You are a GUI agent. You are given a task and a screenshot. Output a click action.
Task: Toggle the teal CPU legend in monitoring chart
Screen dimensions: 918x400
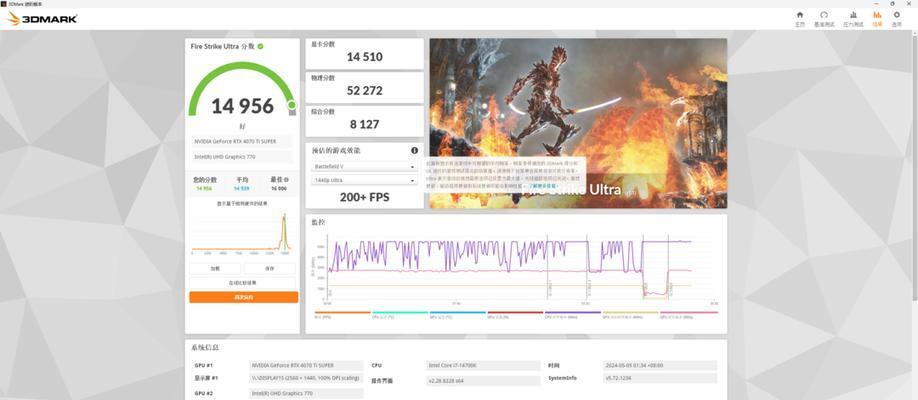400,314
